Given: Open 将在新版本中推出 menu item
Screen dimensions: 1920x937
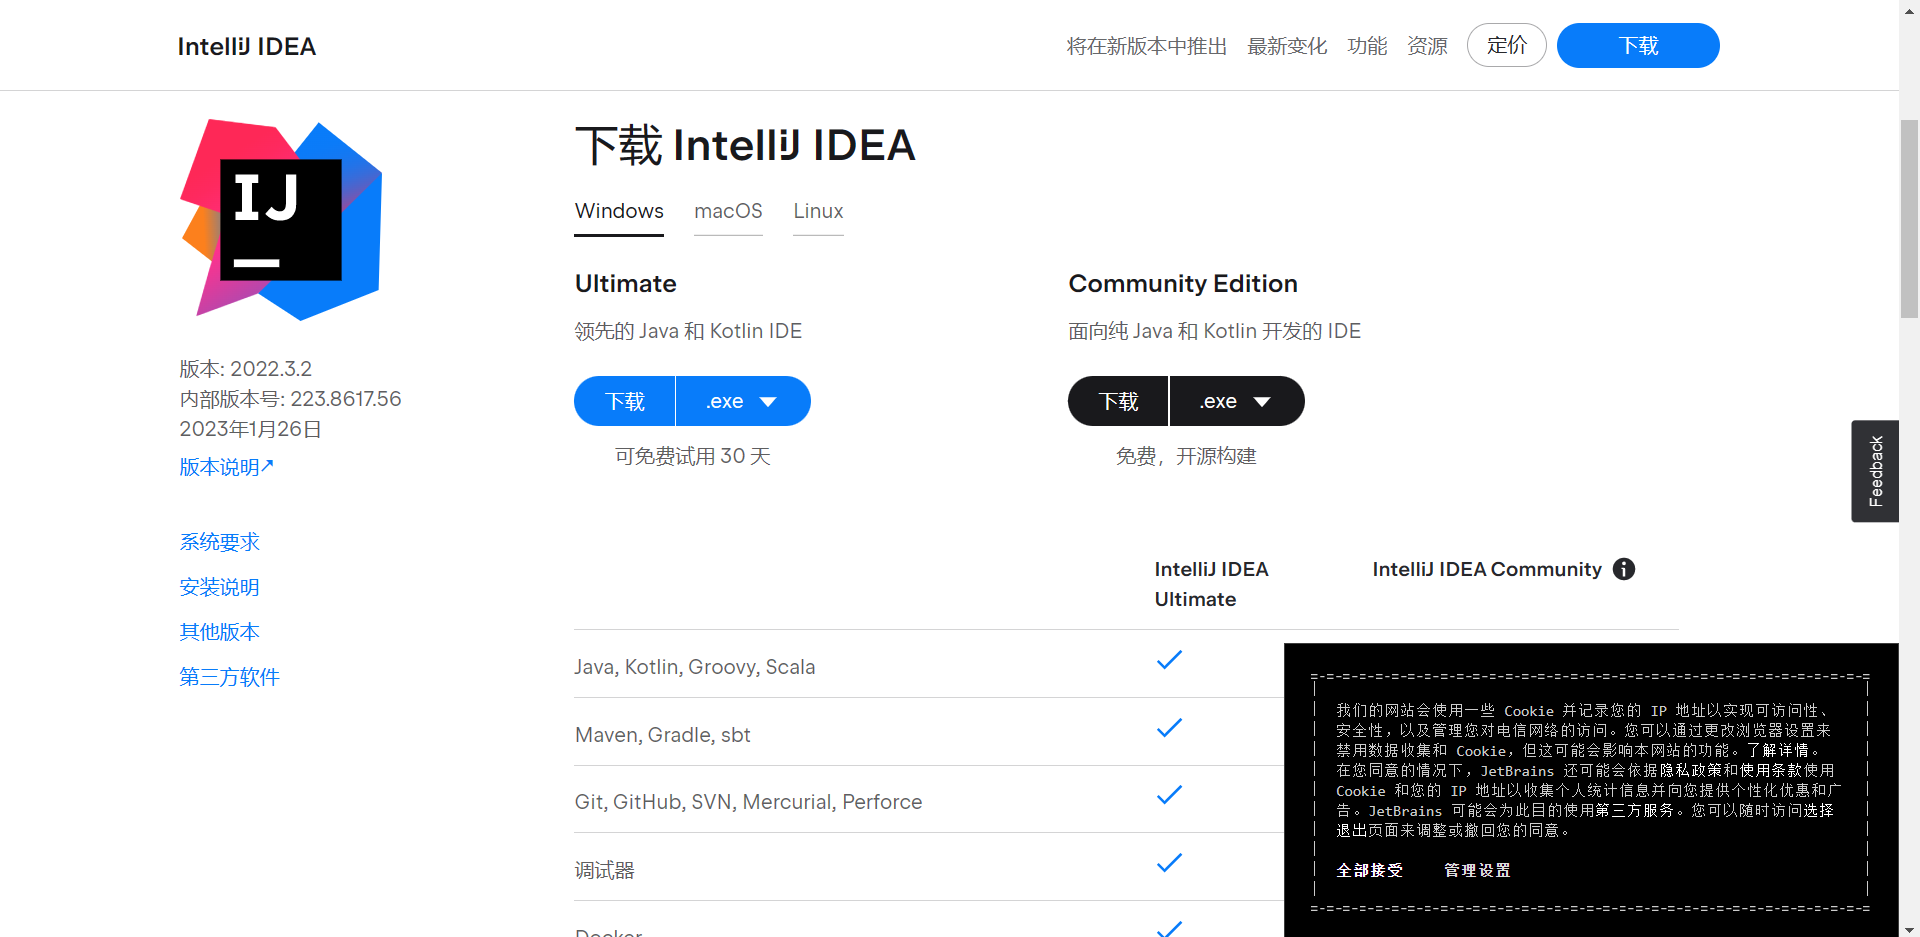Looking at the screenshot, I should 1146,46.
